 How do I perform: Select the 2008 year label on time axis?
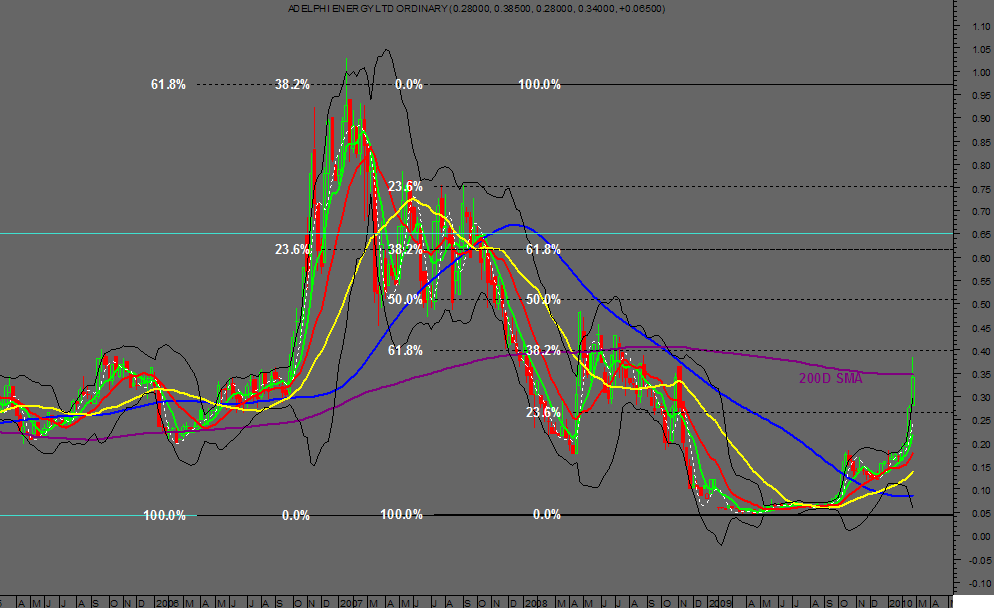point(536,602)
